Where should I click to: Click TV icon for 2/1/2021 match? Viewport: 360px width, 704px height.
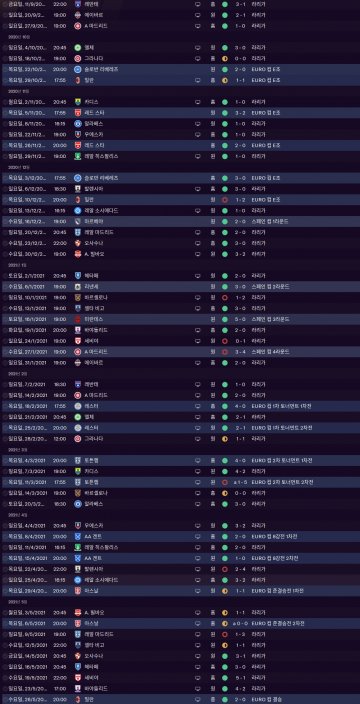[x=198, y=276]
